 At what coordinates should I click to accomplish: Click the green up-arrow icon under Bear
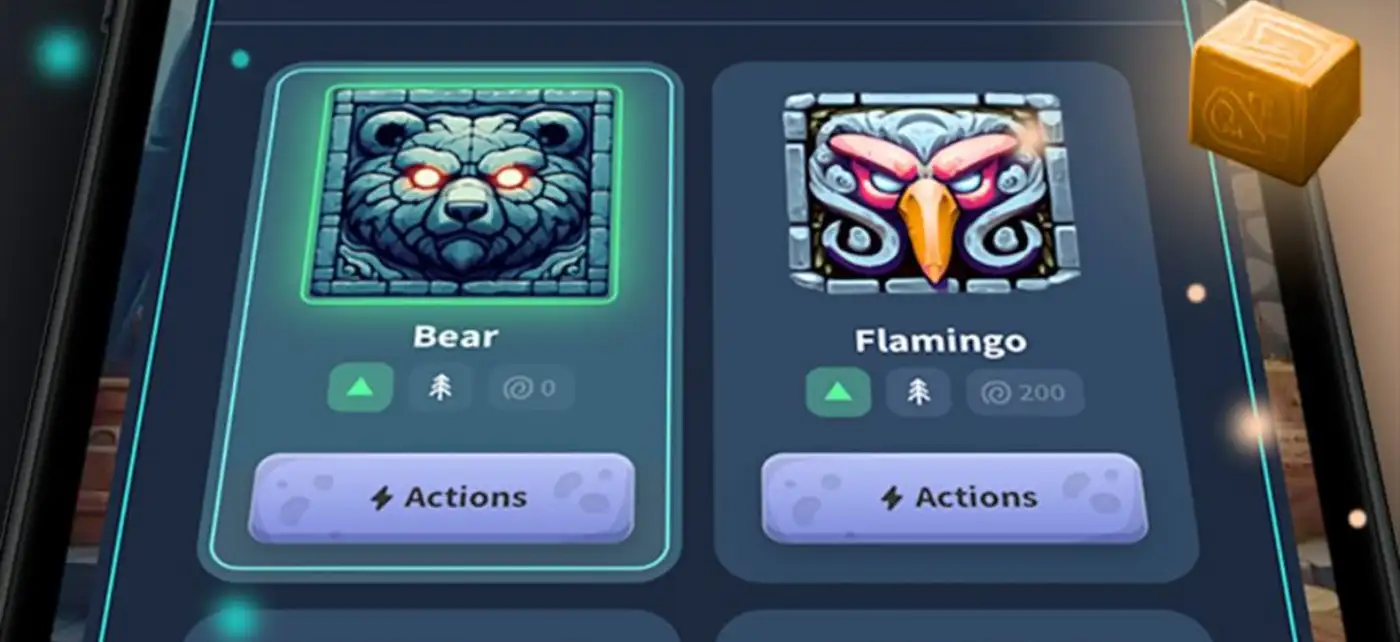360,388
